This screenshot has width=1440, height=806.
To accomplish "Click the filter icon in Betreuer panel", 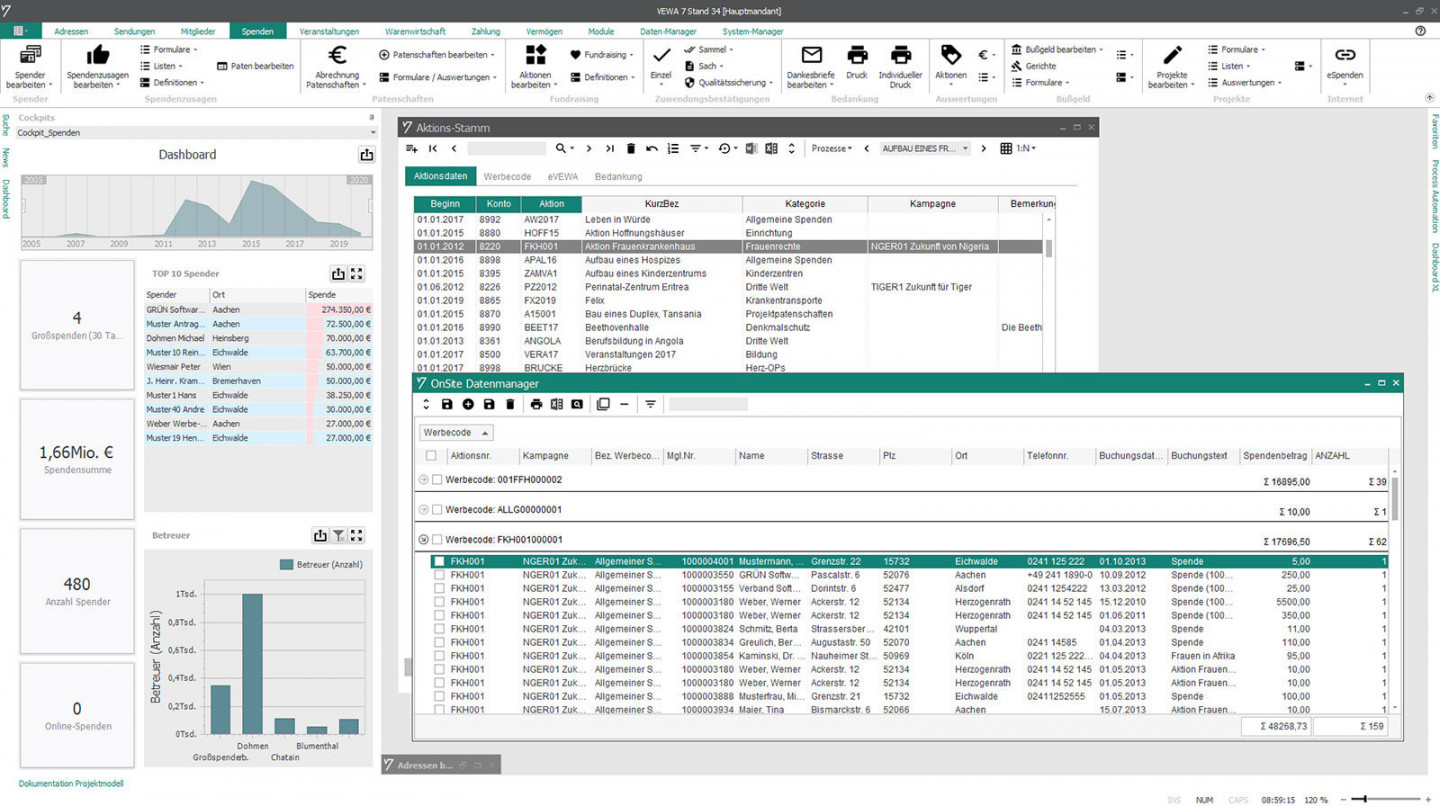I will tap(338, 536).
